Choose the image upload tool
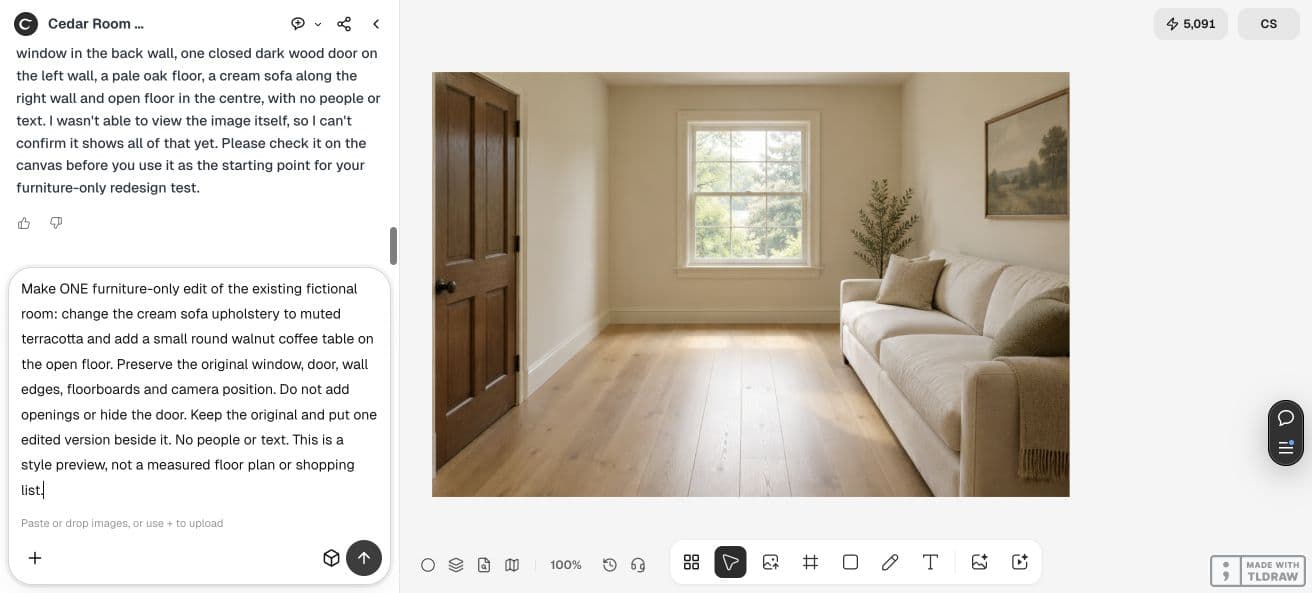The width and height of the screenshot is (1312, 593). click(771, 562)
